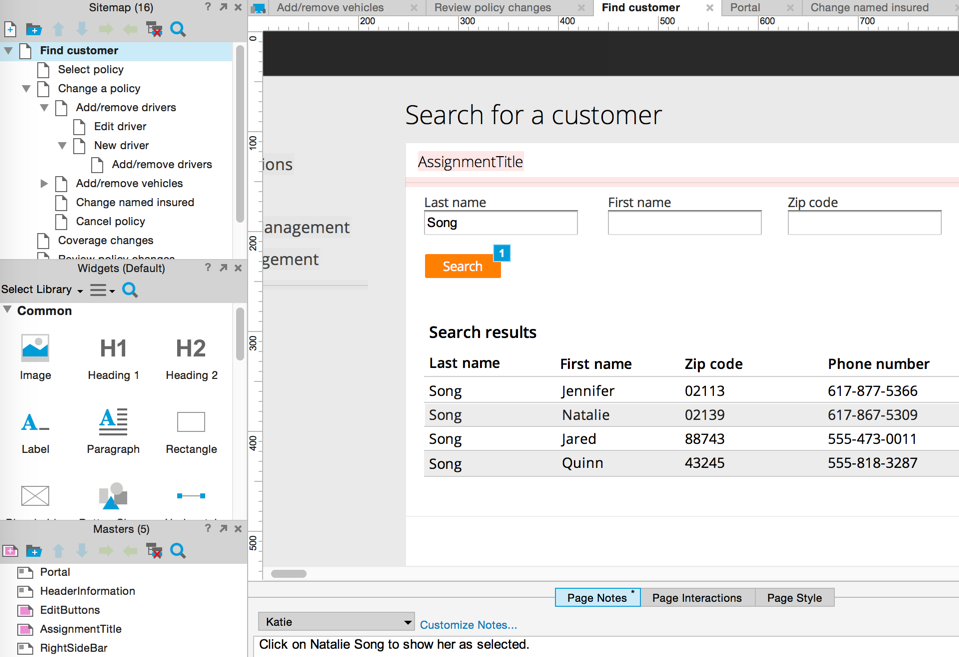Indent page using Sitemap green right arrow
Viewport: 959px width, 657px height.
106,29
